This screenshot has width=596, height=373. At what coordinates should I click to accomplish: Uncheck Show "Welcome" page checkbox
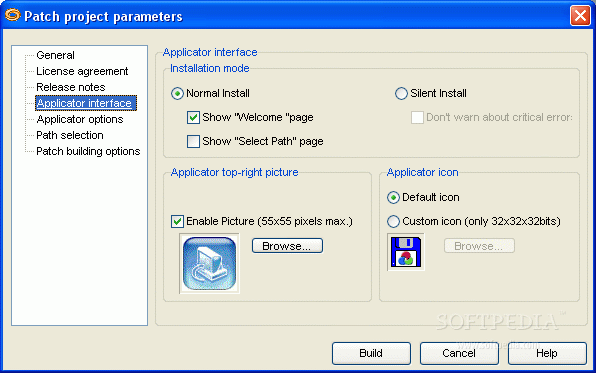tap(193, 117)
